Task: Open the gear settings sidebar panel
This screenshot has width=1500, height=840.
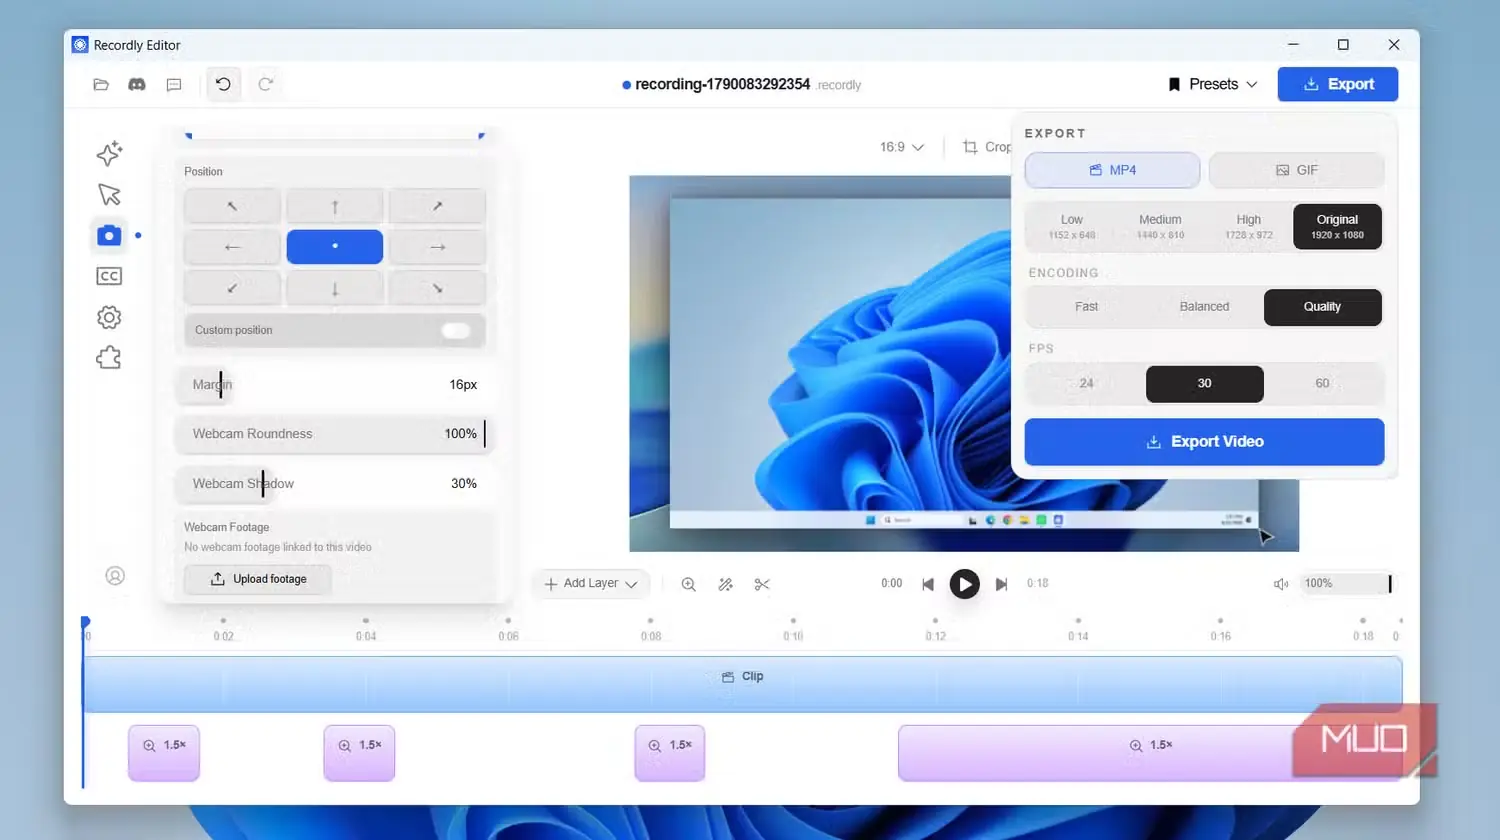Action: click(x=109, y=317)
